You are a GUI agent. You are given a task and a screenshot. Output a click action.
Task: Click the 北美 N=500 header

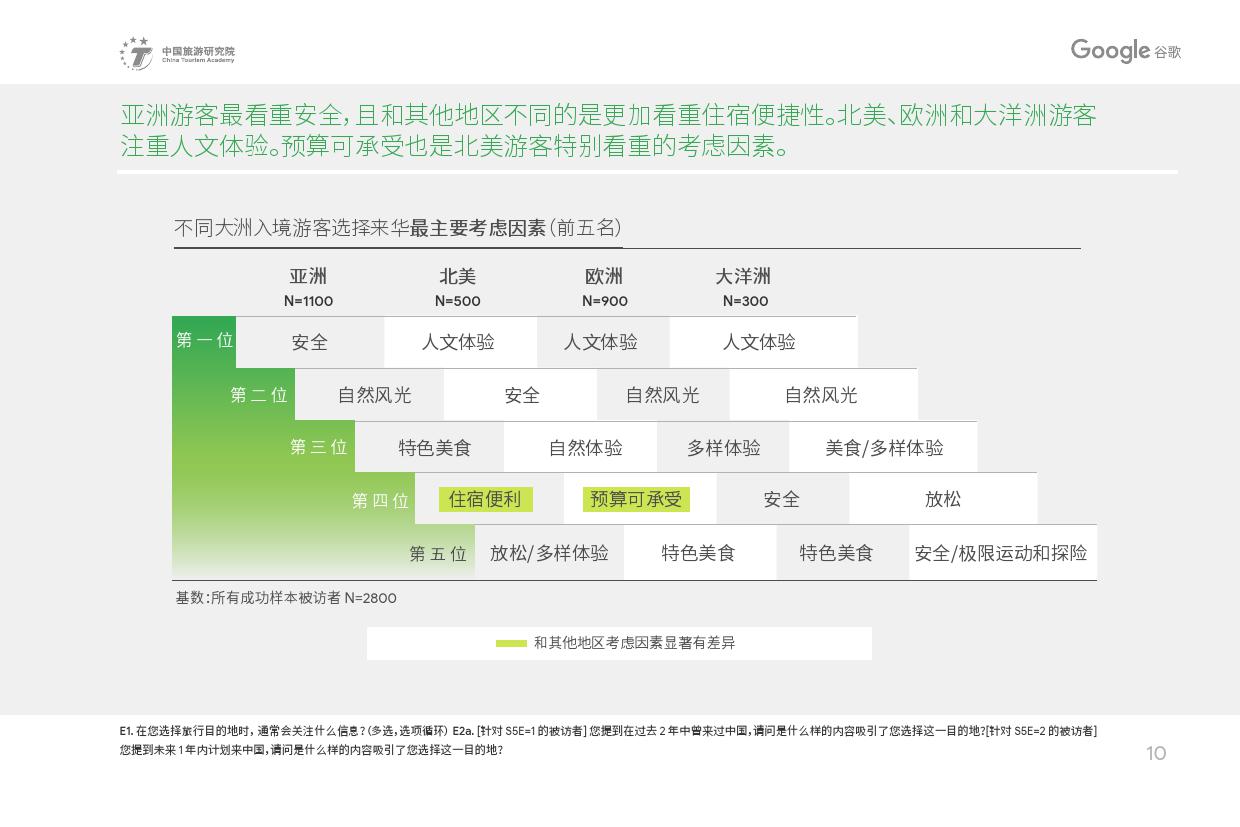point(458,289)
